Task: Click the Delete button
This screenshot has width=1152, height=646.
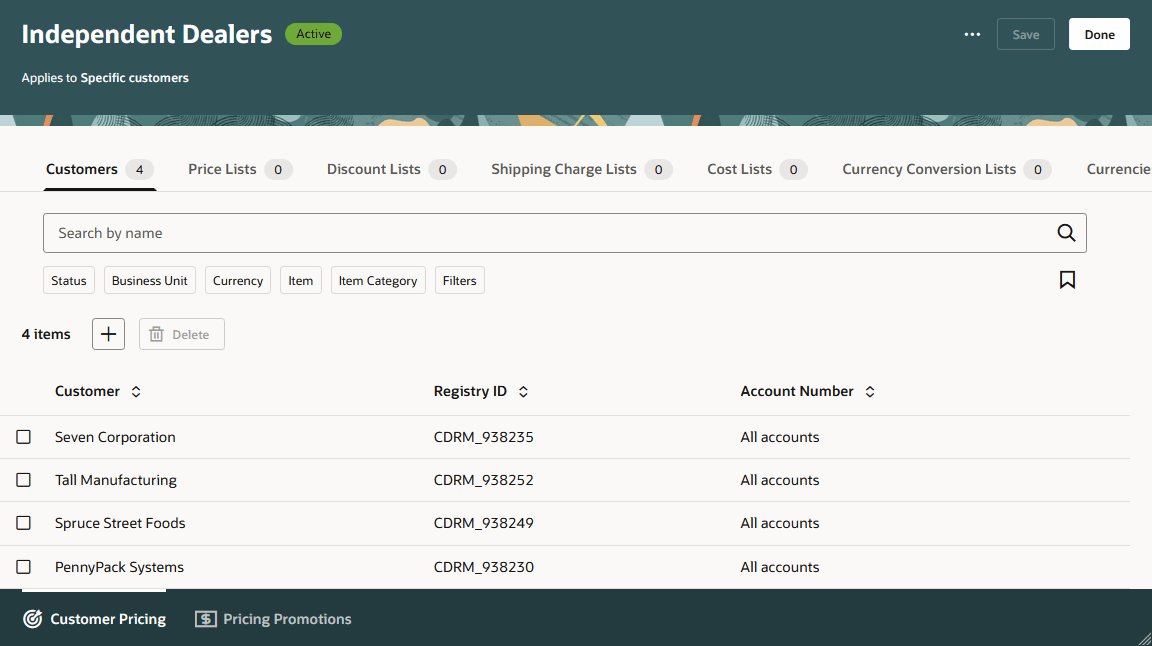Action: (181, 334)
